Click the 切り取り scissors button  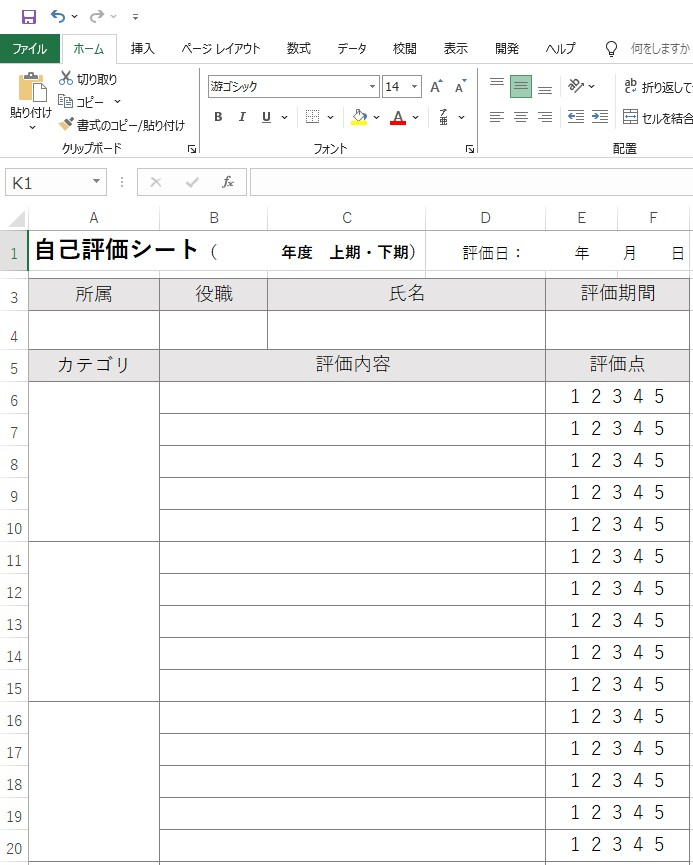click(88, 79)
